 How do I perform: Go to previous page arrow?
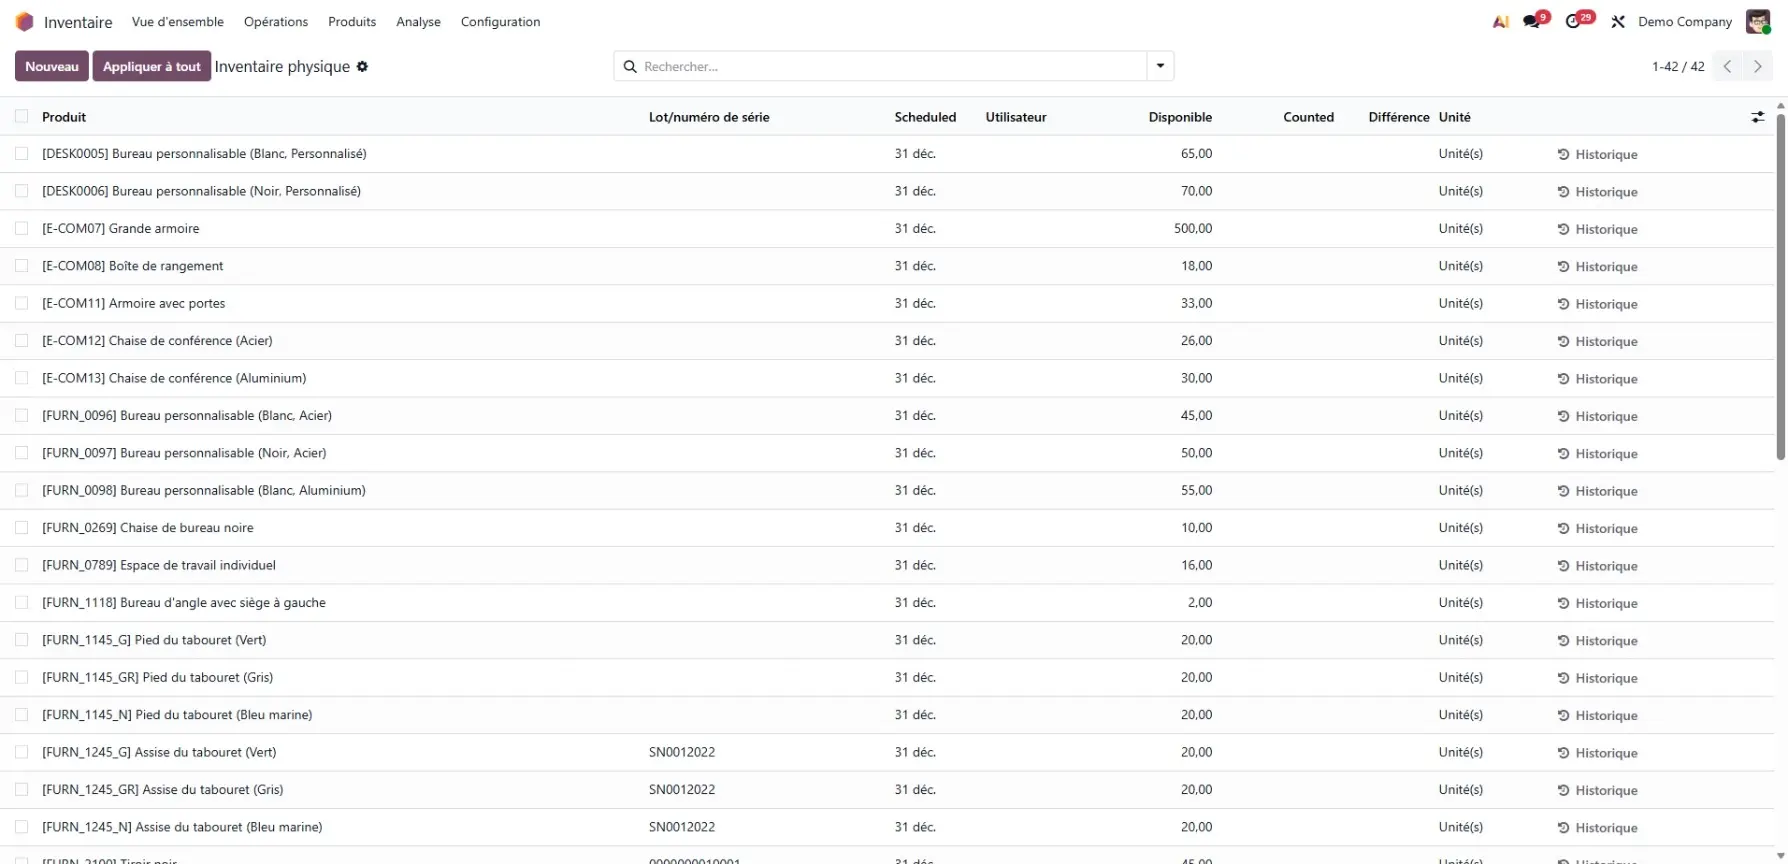tap(1727, 67)
